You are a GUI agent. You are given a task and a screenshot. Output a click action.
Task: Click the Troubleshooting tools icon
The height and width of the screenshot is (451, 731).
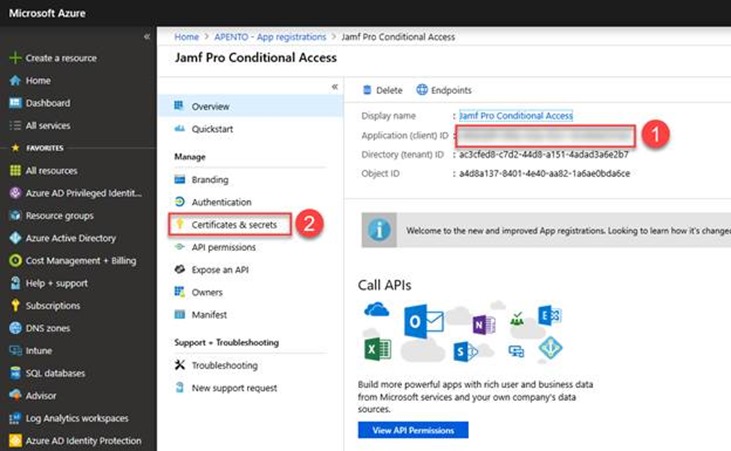pyautogui.click(x=179, y=365)
